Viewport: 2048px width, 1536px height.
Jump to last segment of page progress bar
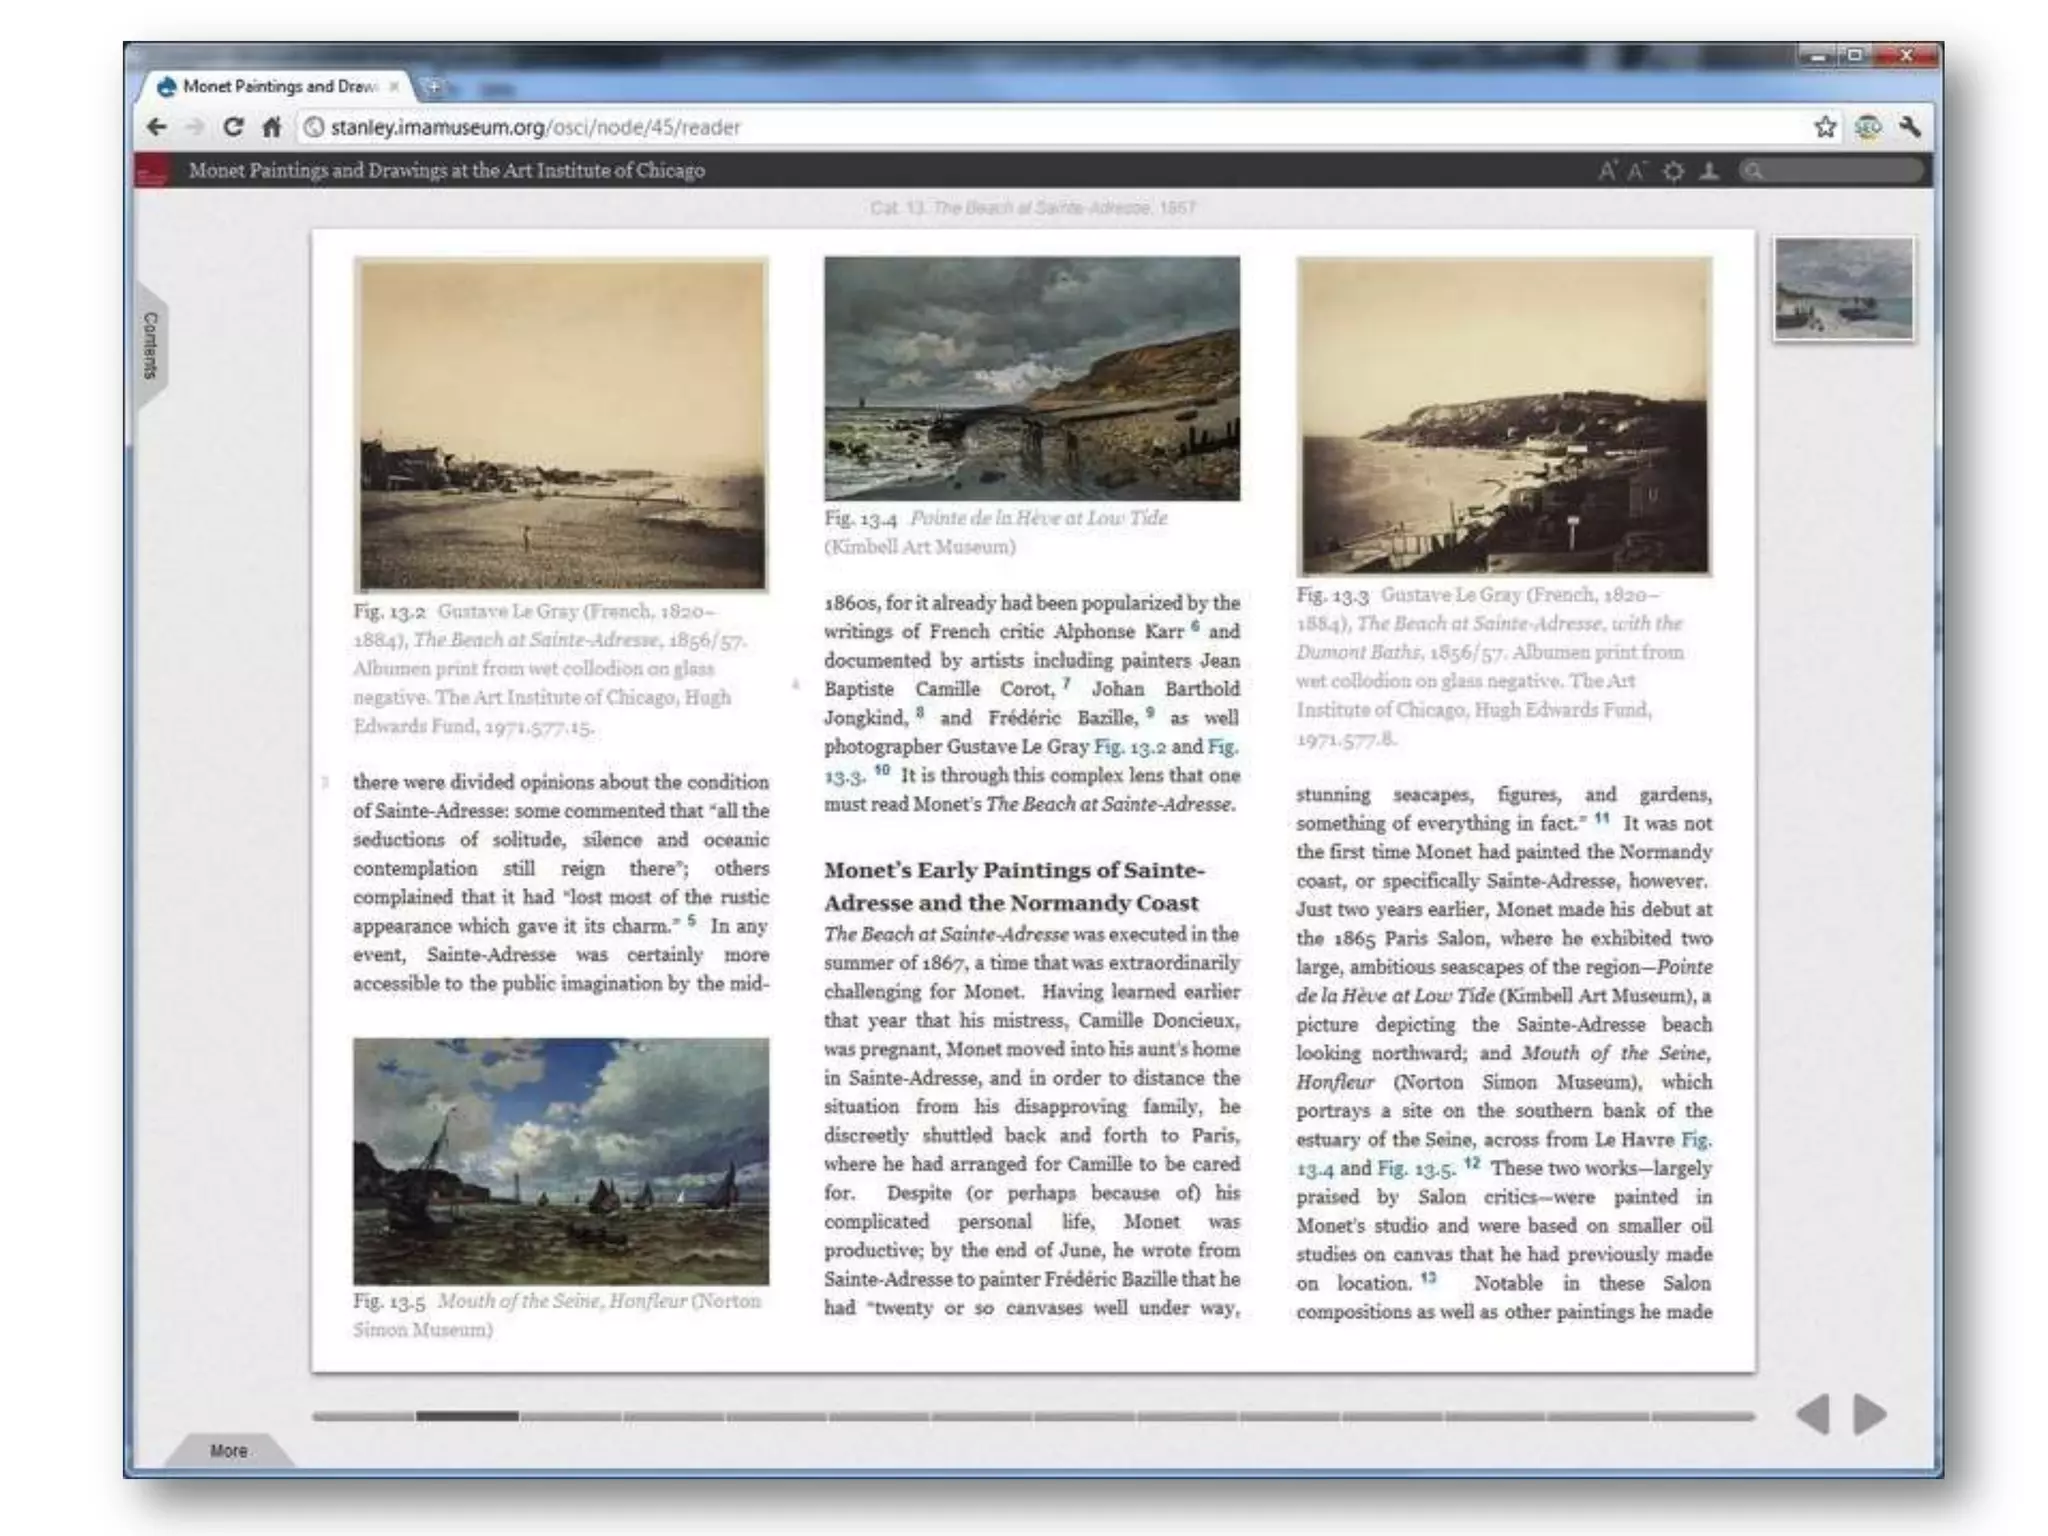[x=1702, y=1416]
